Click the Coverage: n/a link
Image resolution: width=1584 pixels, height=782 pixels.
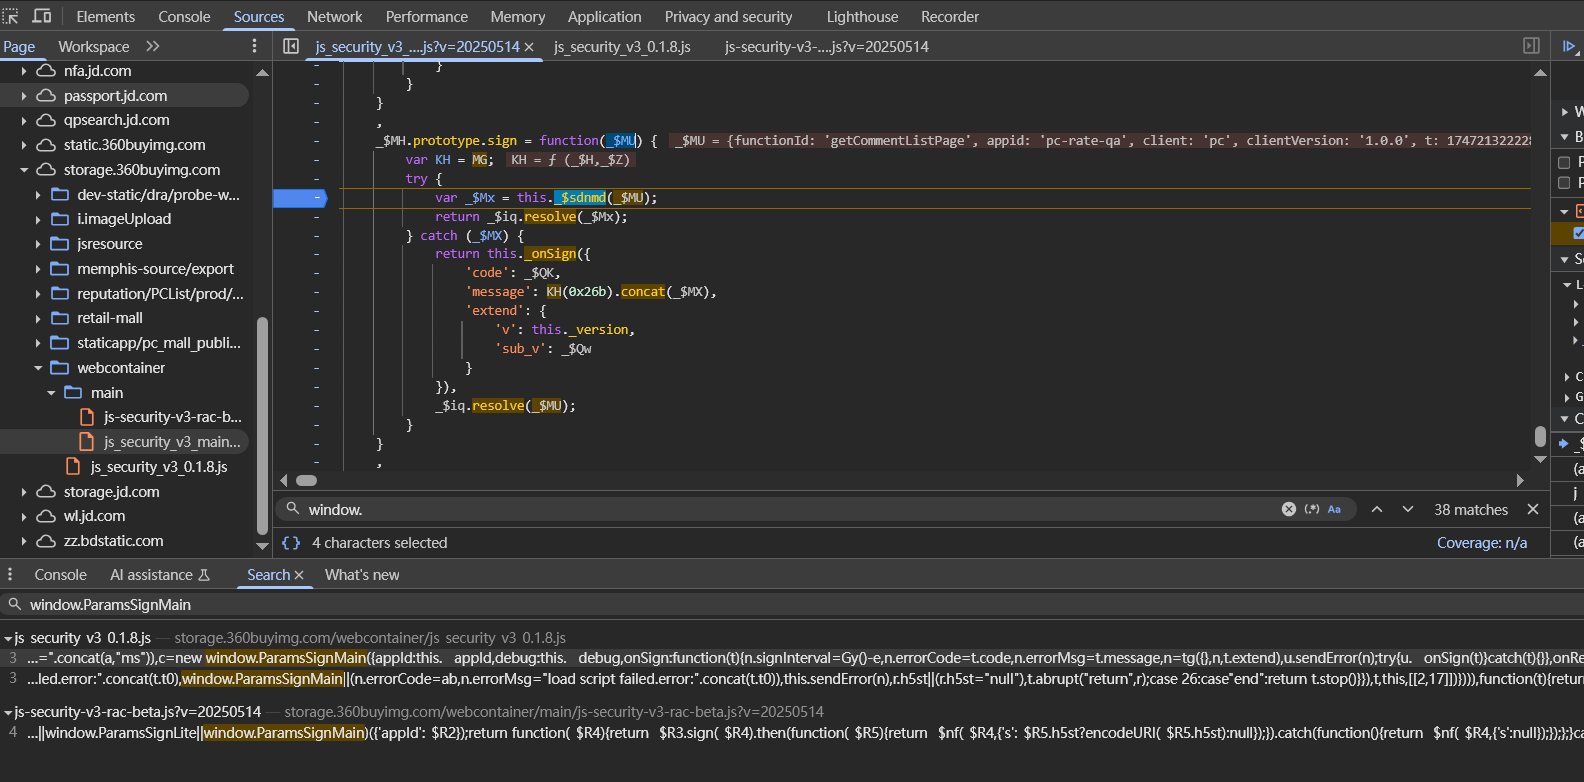[1481, 543]
